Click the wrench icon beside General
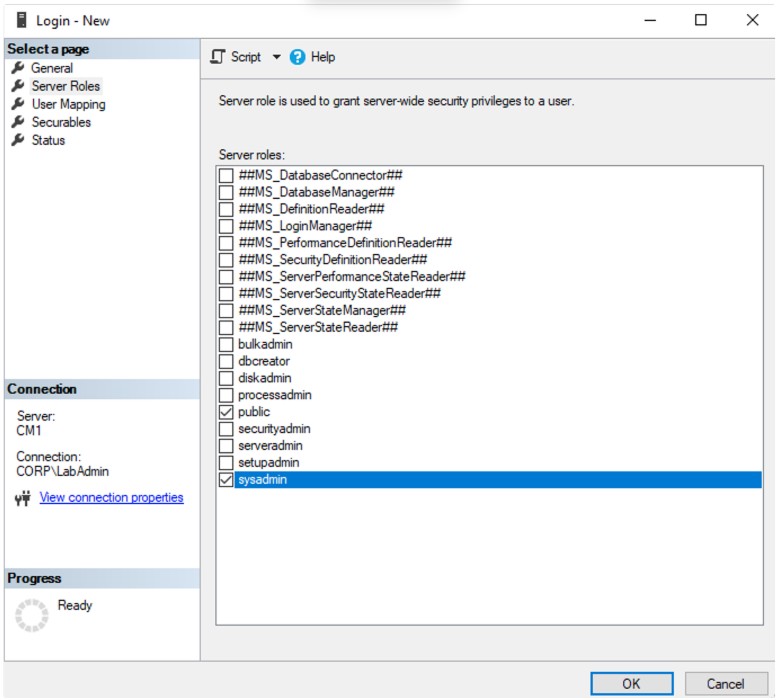The image size is (778, 700). [17, 68]
